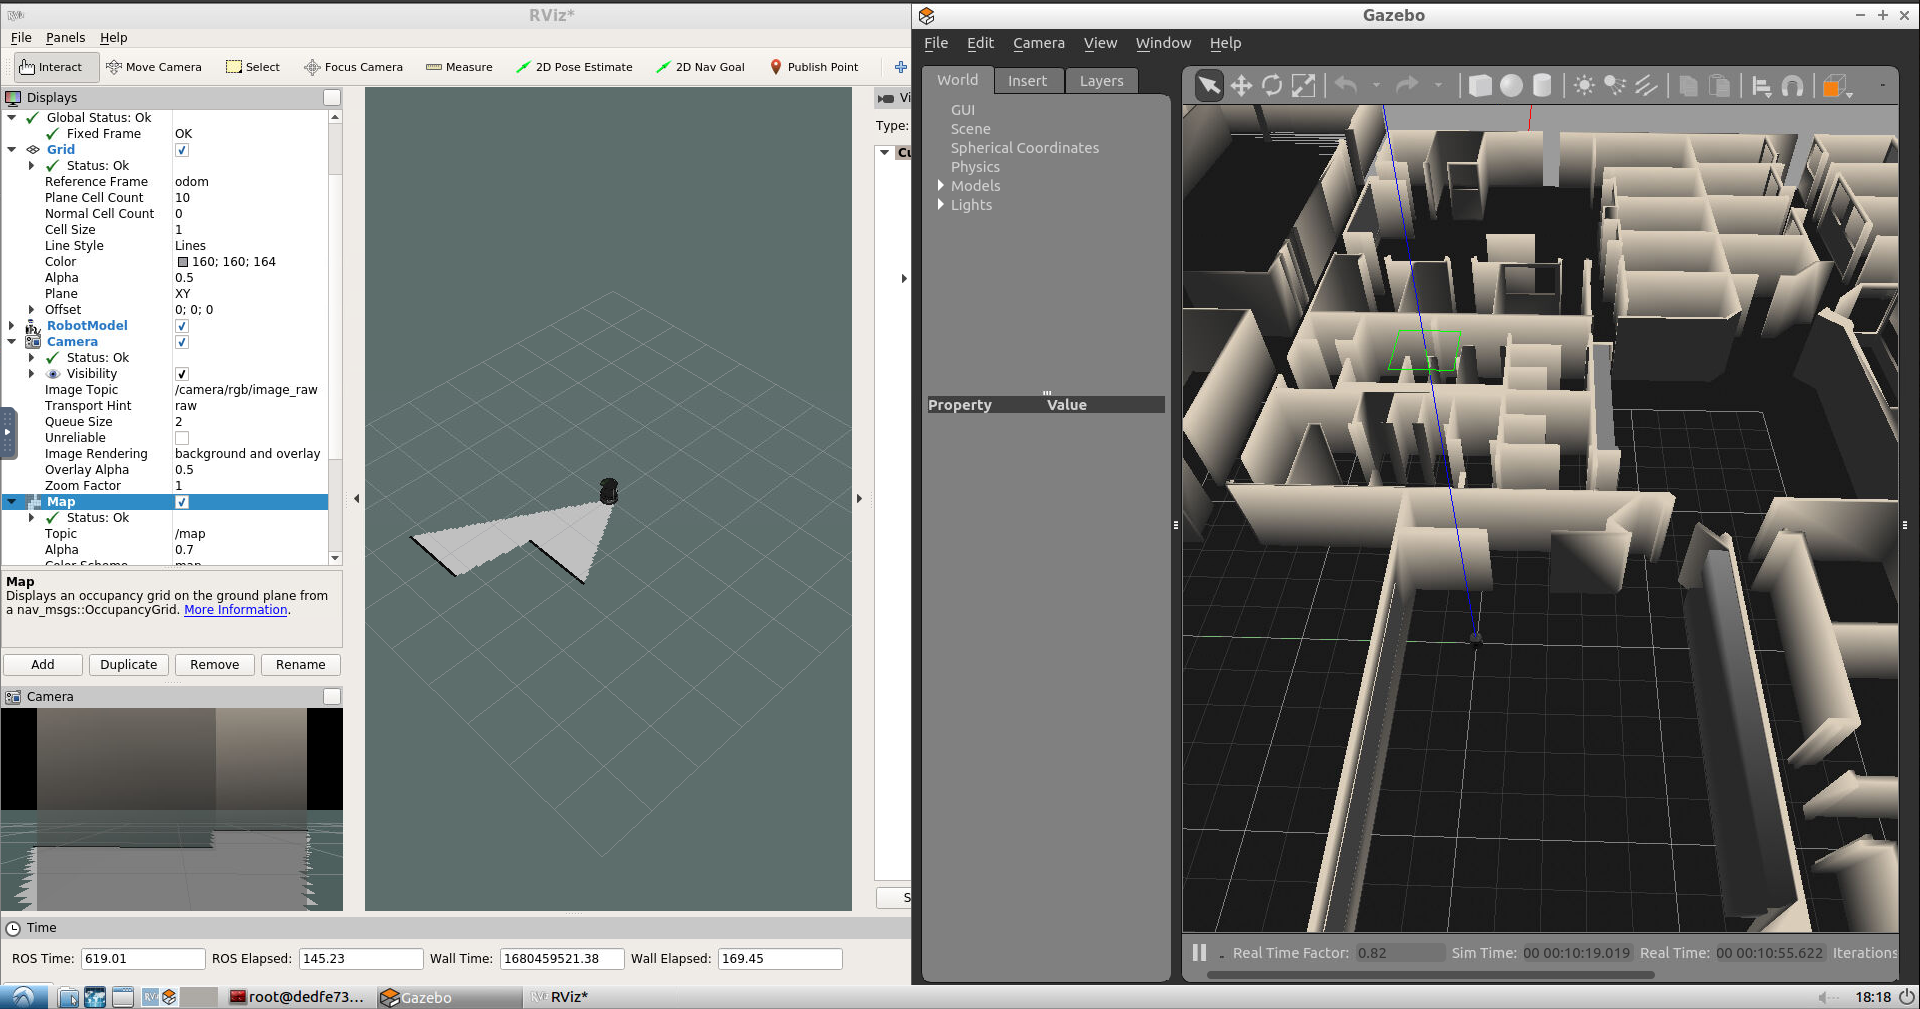This screenshot has height=1009, width=1920.
Task: Click the Gazebo bottom horizontal scrollbar
Action: [1430, 974]
